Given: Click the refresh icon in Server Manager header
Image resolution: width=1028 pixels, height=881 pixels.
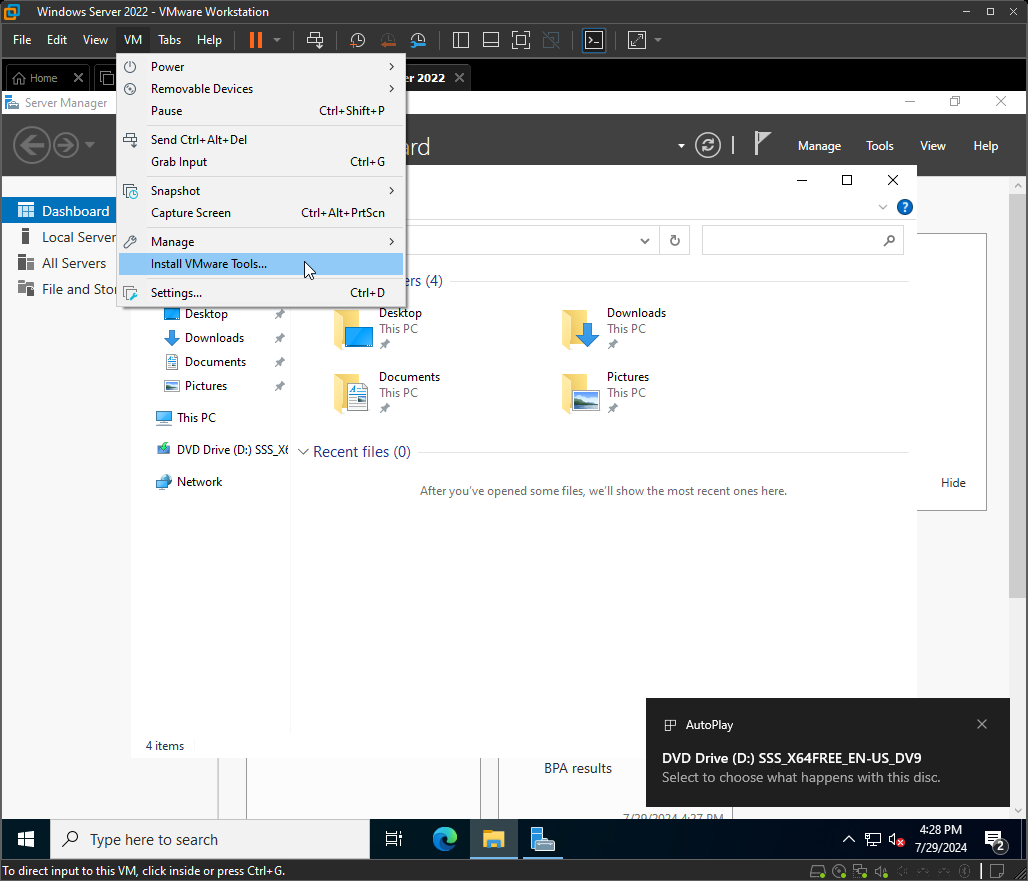Looking at the screenshot, I should point(708,145).
